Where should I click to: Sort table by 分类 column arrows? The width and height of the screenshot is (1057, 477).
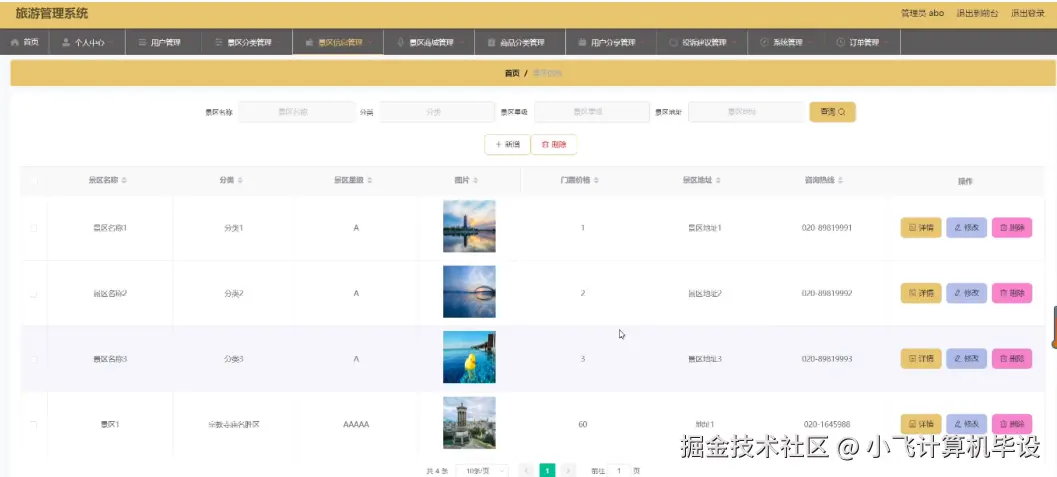point(241,181)
